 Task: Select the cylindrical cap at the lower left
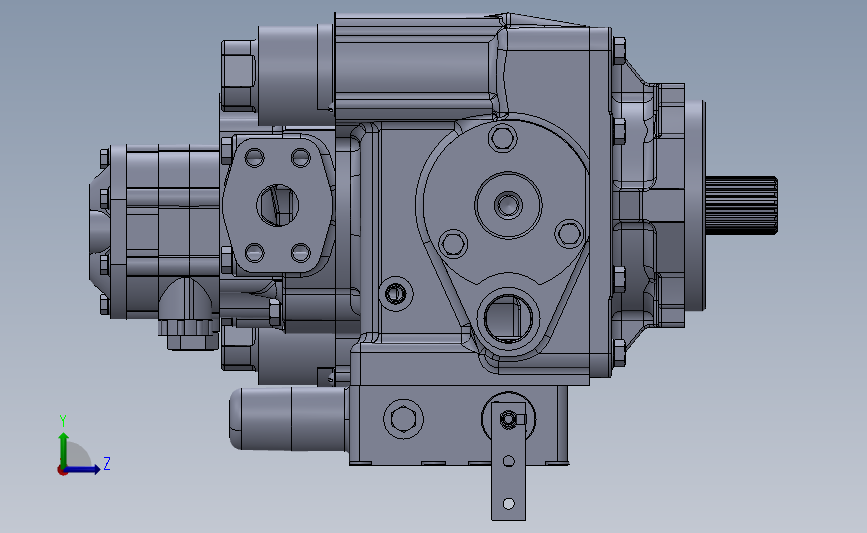(x=288, y=418)
